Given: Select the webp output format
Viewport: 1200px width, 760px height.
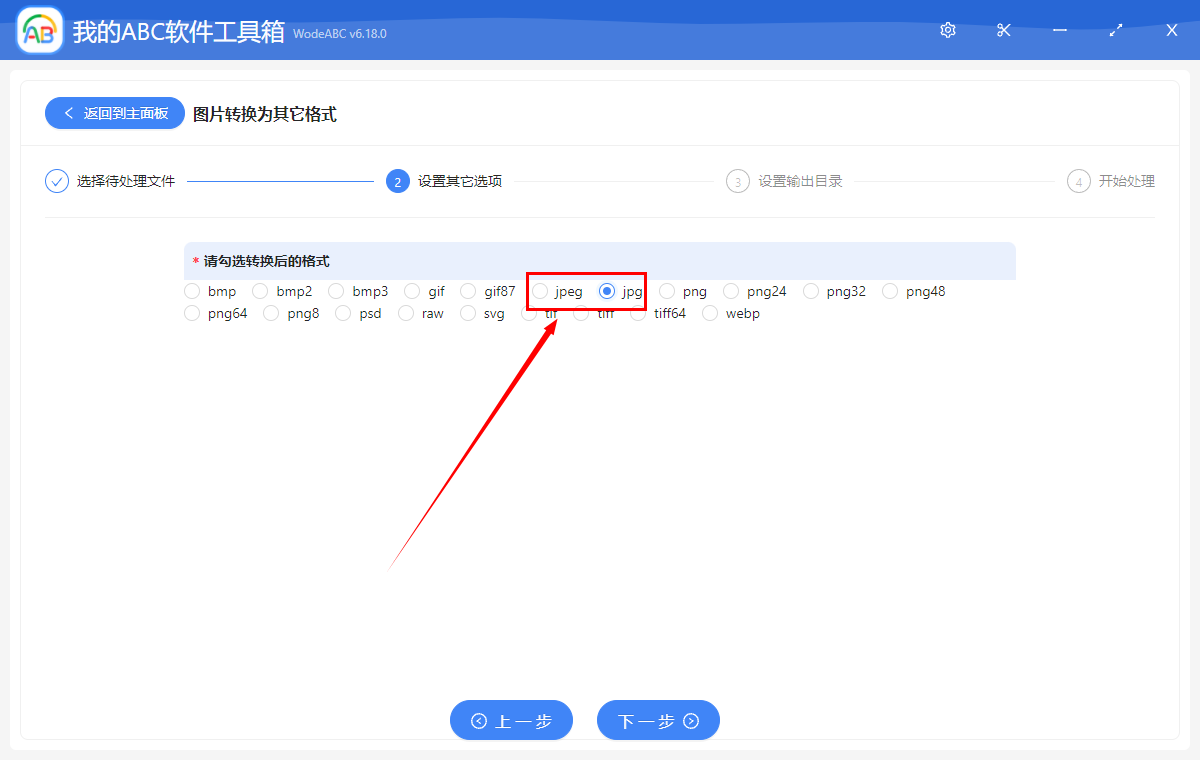Looking at the screenshot, I should click(711, 312).
